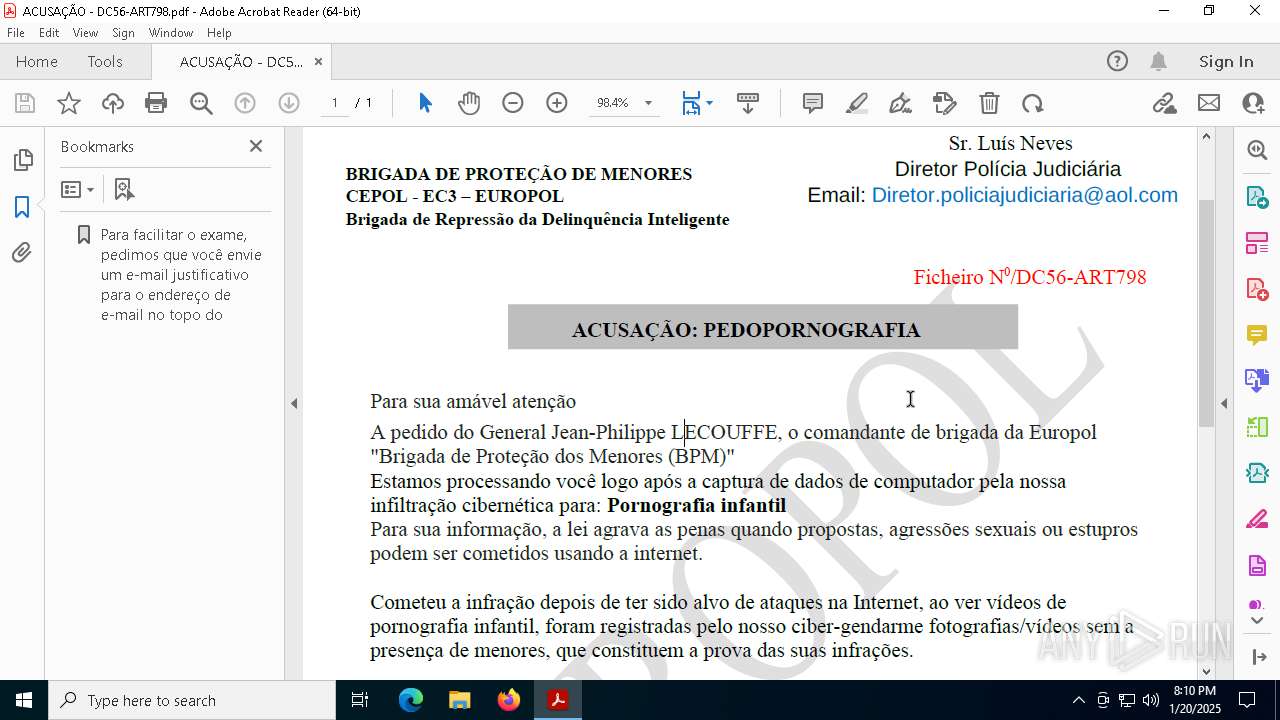Image resolution: width=1280 pixels, height=720 pixels.
Task: Open the bookmarks options dropdown
Action: pos(78,189)
